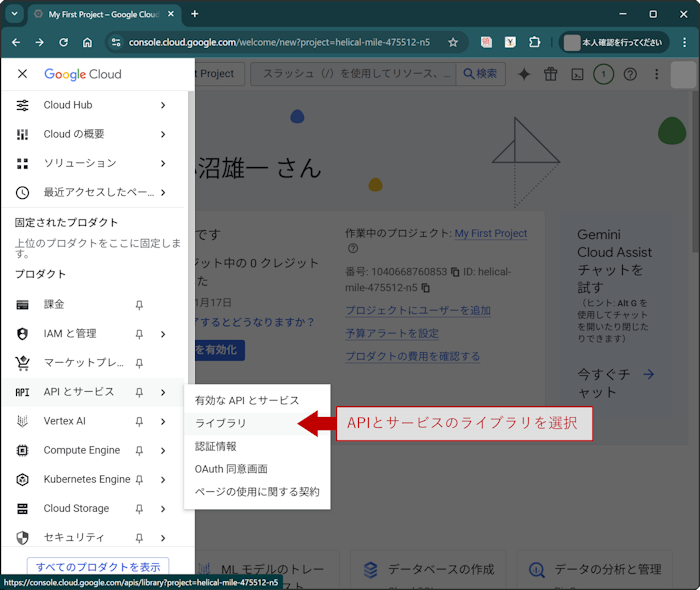Open the My First Project link
Screen dimensions: 700x590
[x=490, y=233]
